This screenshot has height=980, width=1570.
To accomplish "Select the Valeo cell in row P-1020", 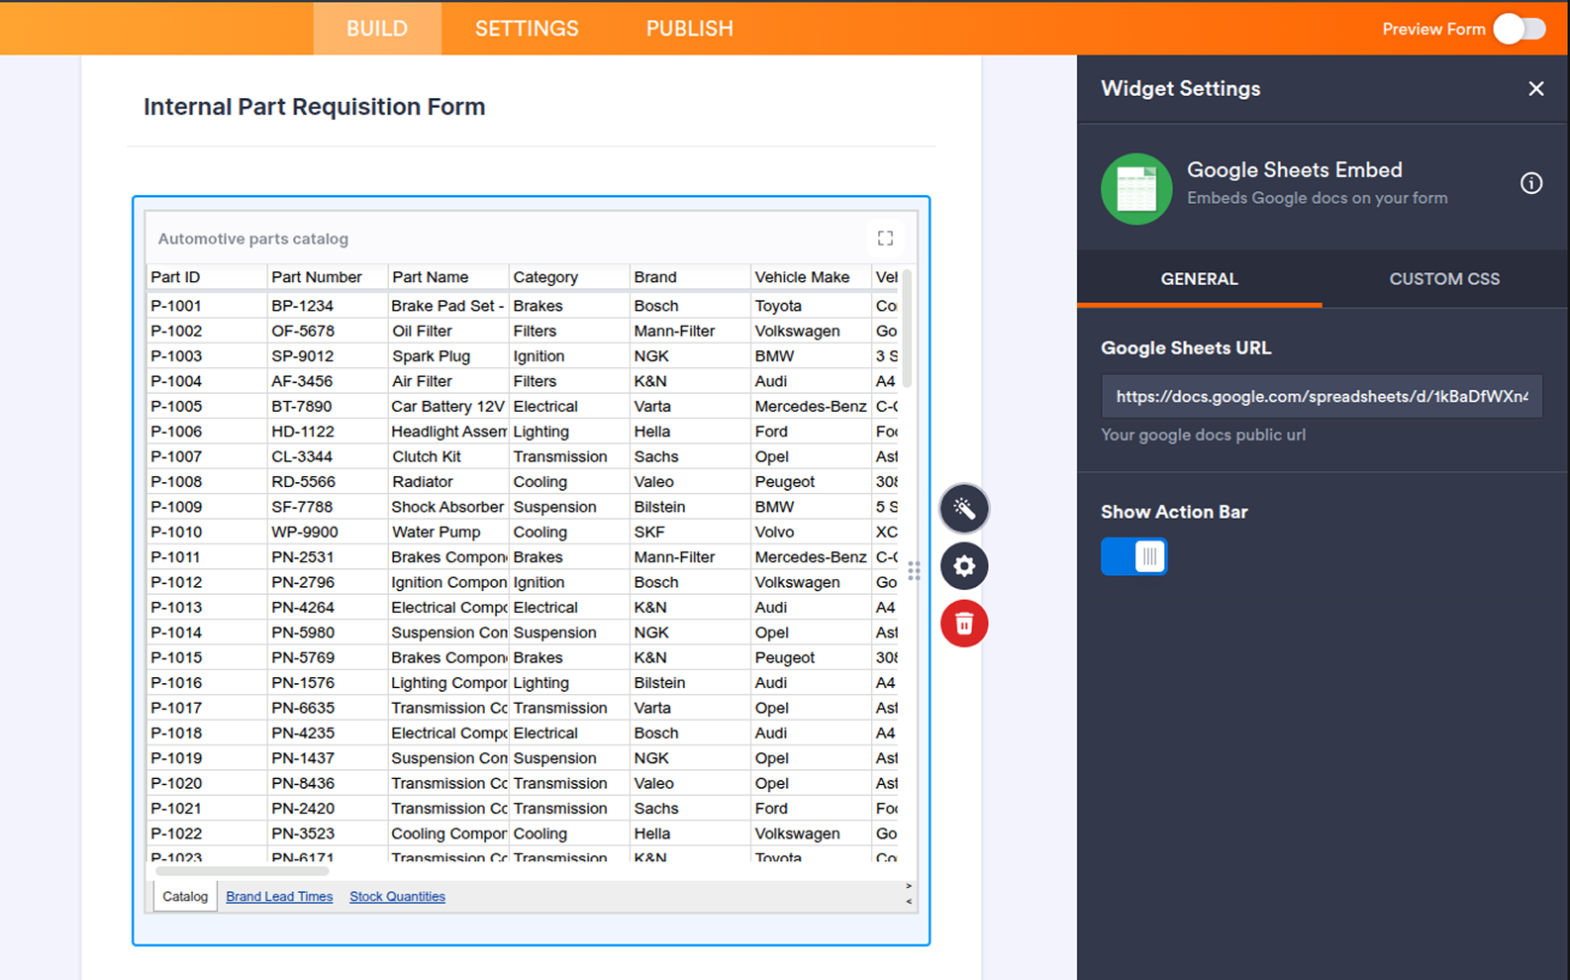I will pyautogui.click(x=690, y=783).
